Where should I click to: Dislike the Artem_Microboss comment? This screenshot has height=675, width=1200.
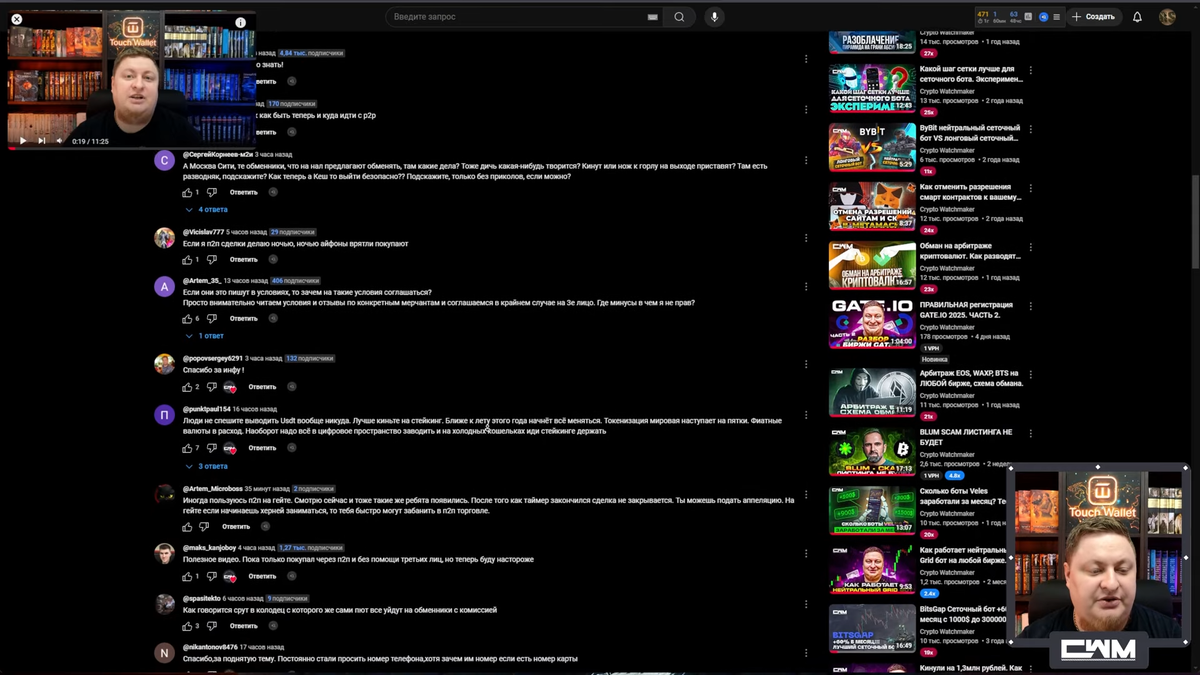pyautogui.click(x=205, y=527)
